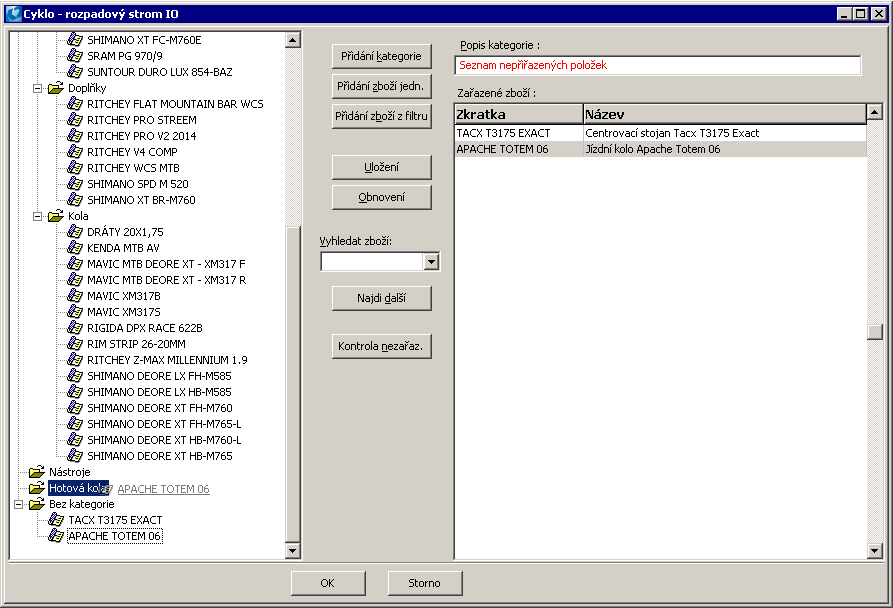Click the item icon beside RITCHEY FLAT MOUNTAIN BAR WCS
This screenshot has width=893, height=608.
(75, 104)
